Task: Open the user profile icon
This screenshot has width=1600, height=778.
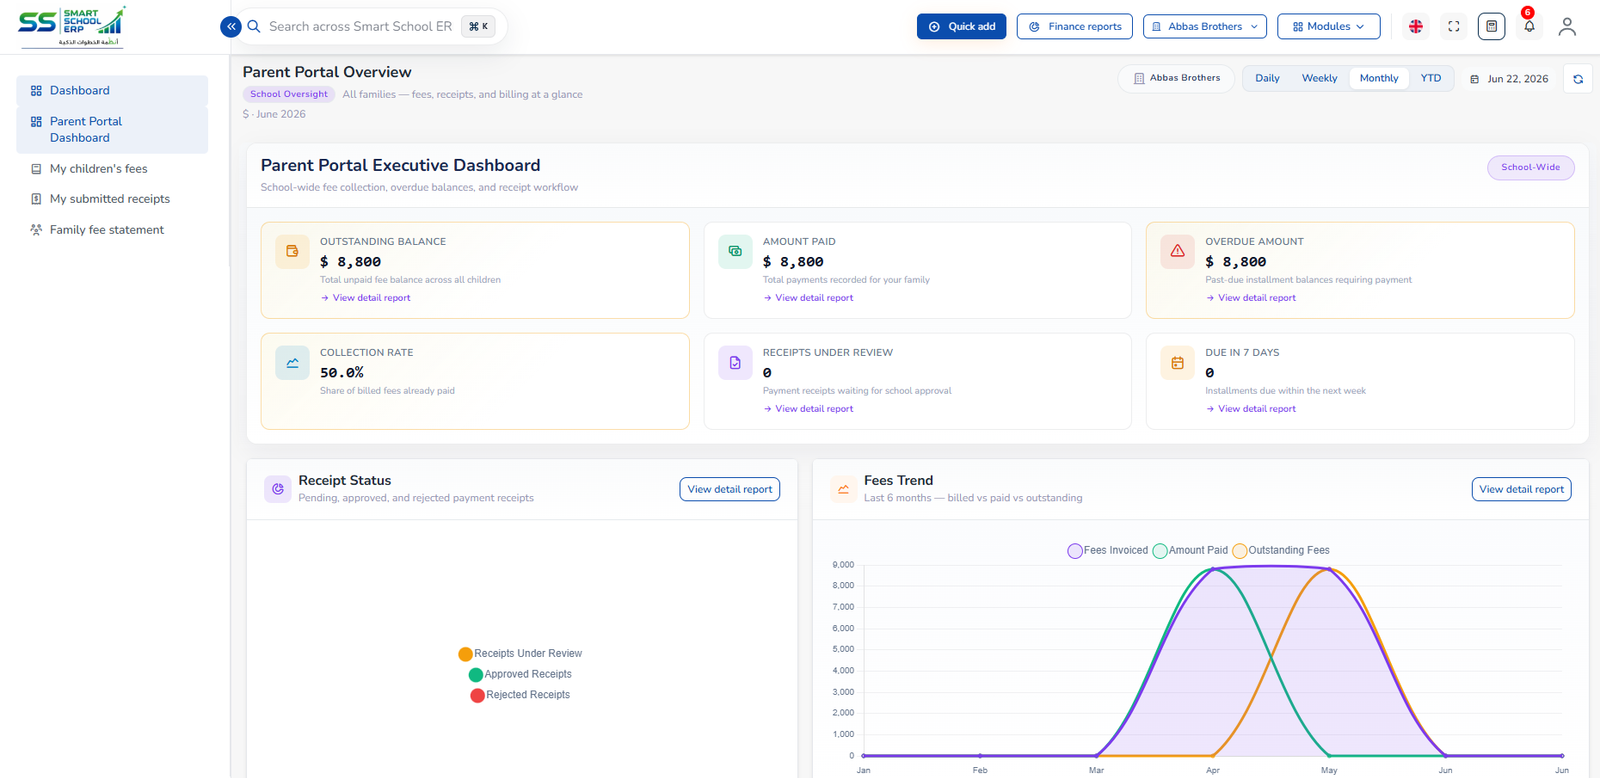Action: (1567, 27)
